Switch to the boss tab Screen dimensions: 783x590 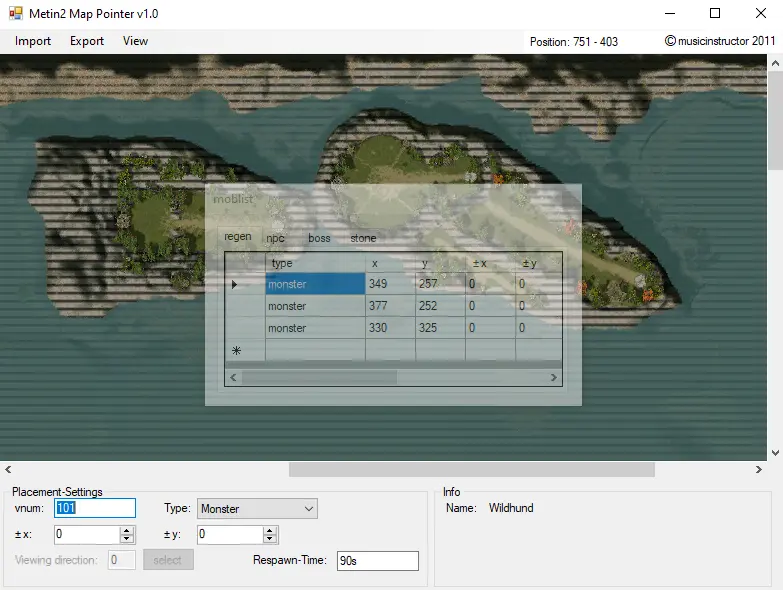click(x=319, y=238)
